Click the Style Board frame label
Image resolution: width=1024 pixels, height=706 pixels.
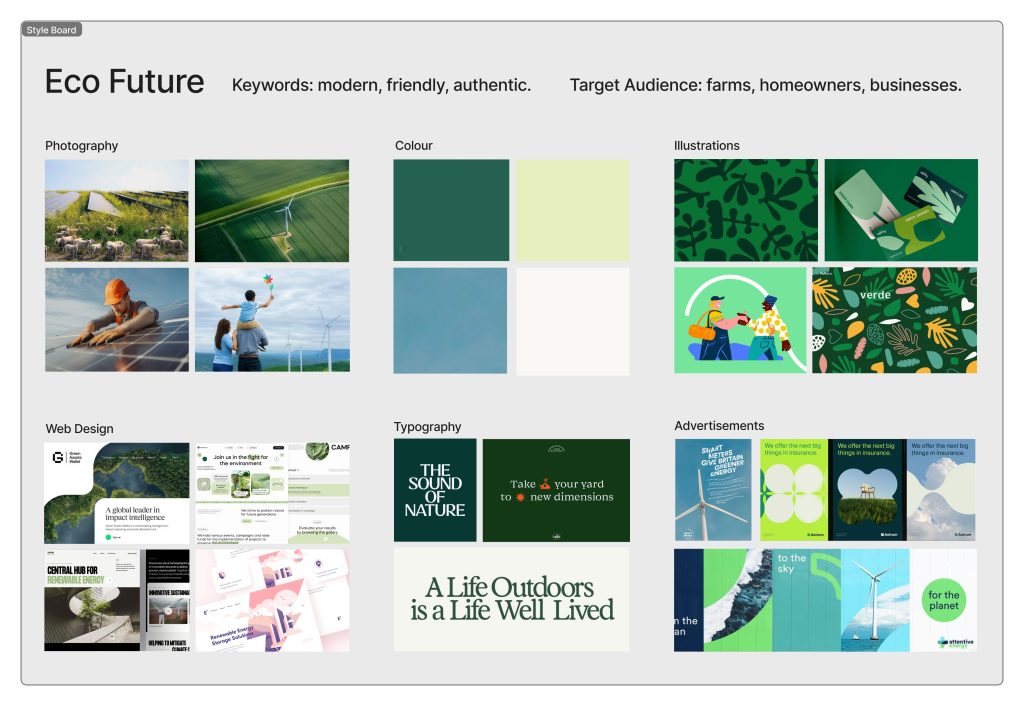click(x=51, y=30)
